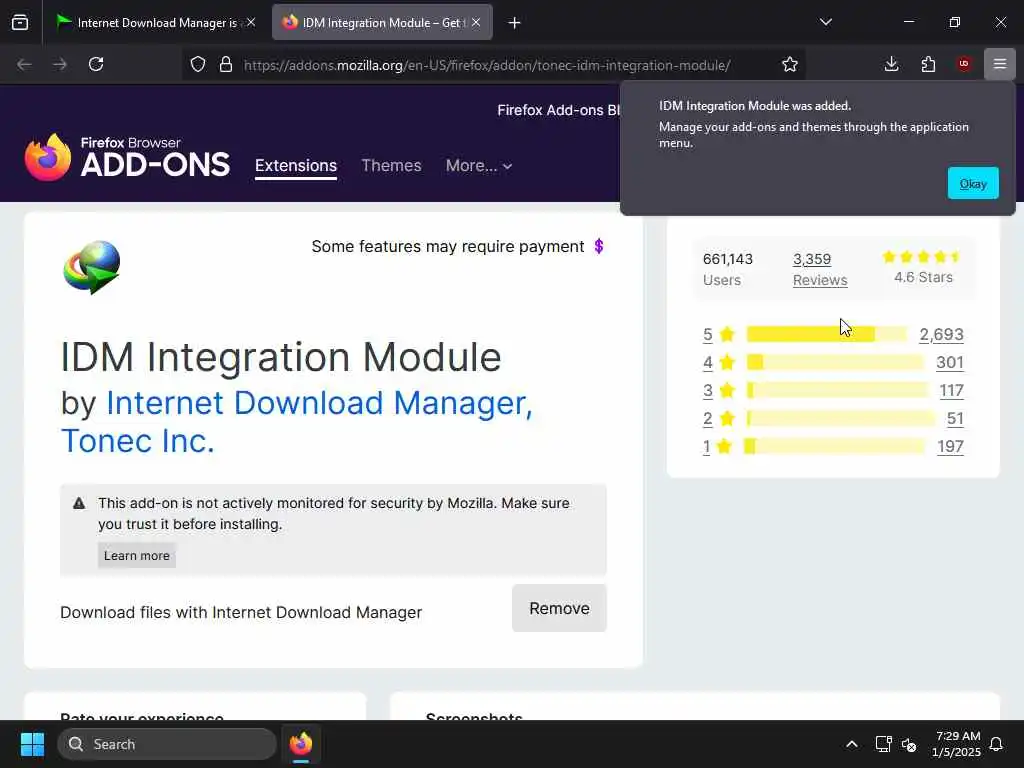Open the Tonec Inc. author link
Viewport: 1024px width, 768px height.
tap(137, 441)
